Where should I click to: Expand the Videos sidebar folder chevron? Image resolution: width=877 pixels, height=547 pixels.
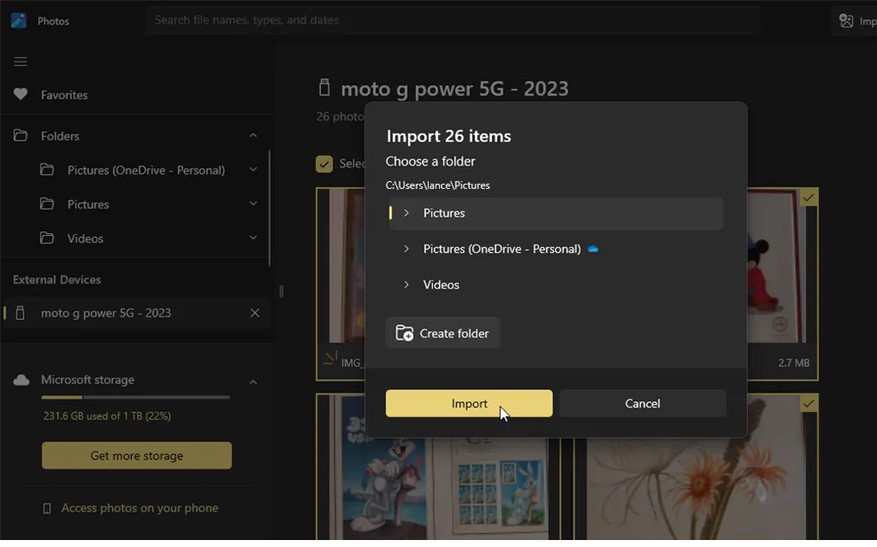[x=253, y=238]
